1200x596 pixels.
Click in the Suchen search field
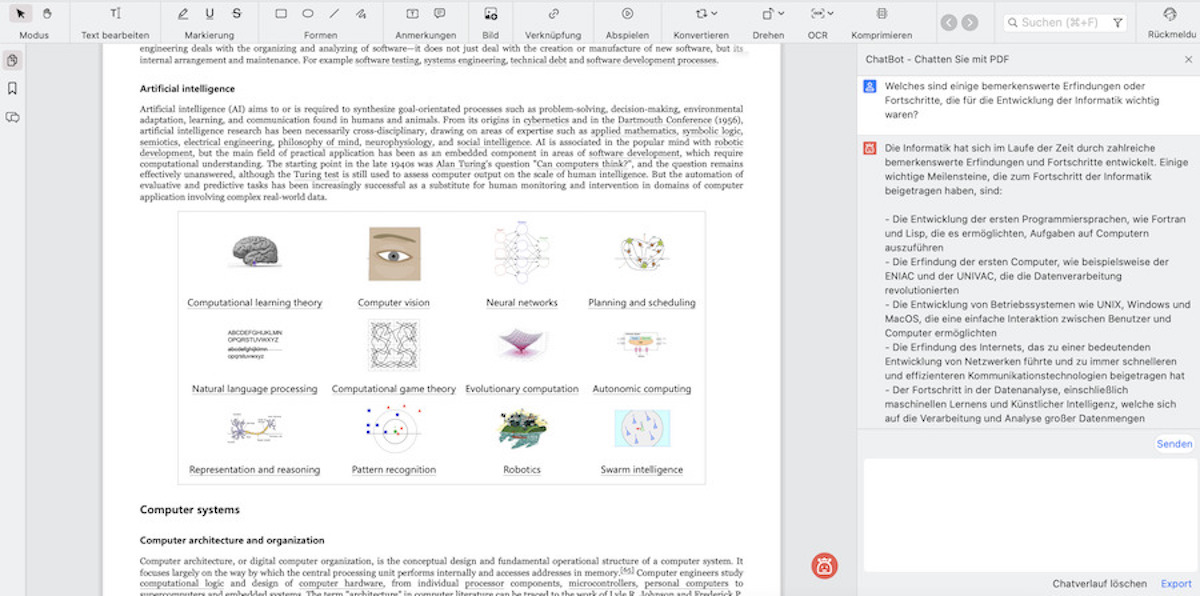pos(1062,22)
